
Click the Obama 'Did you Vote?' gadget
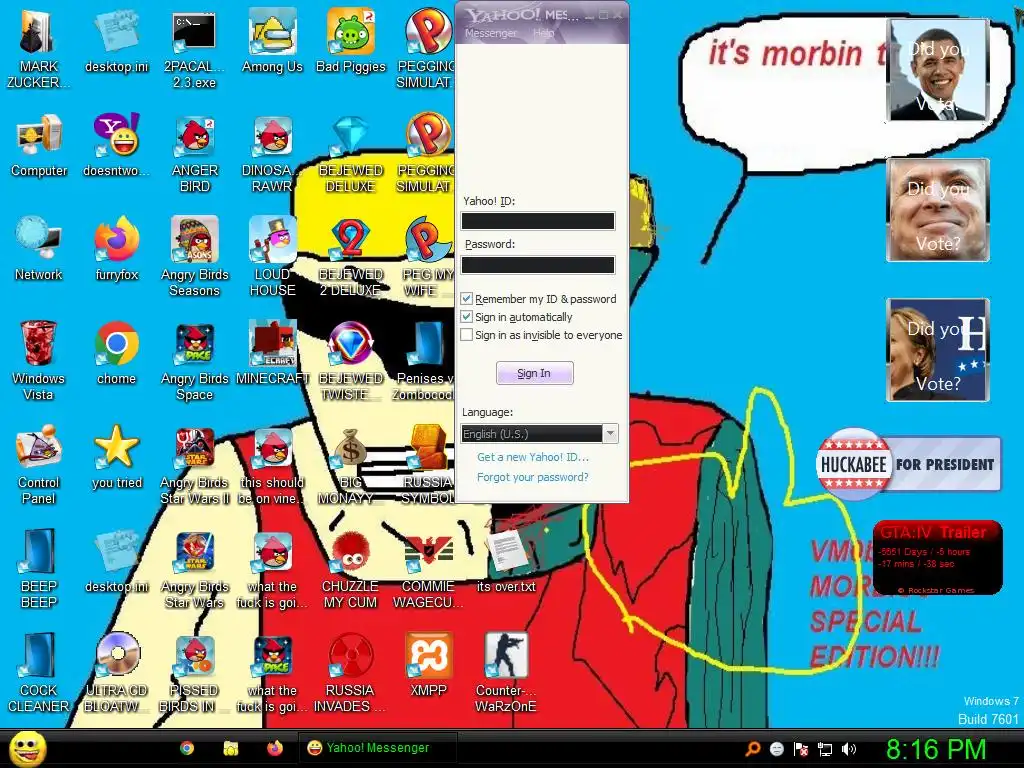938,71
